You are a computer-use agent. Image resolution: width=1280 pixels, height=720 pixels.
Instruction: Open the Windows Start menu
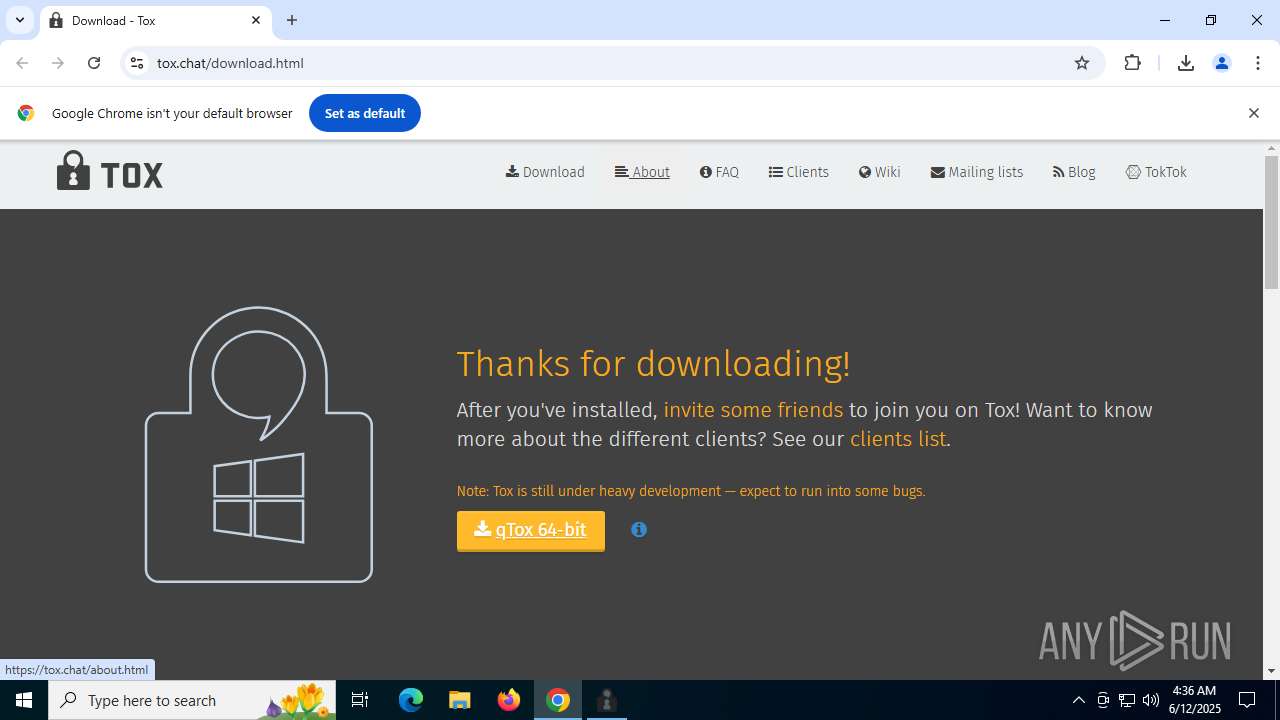(x=24, y=700)
